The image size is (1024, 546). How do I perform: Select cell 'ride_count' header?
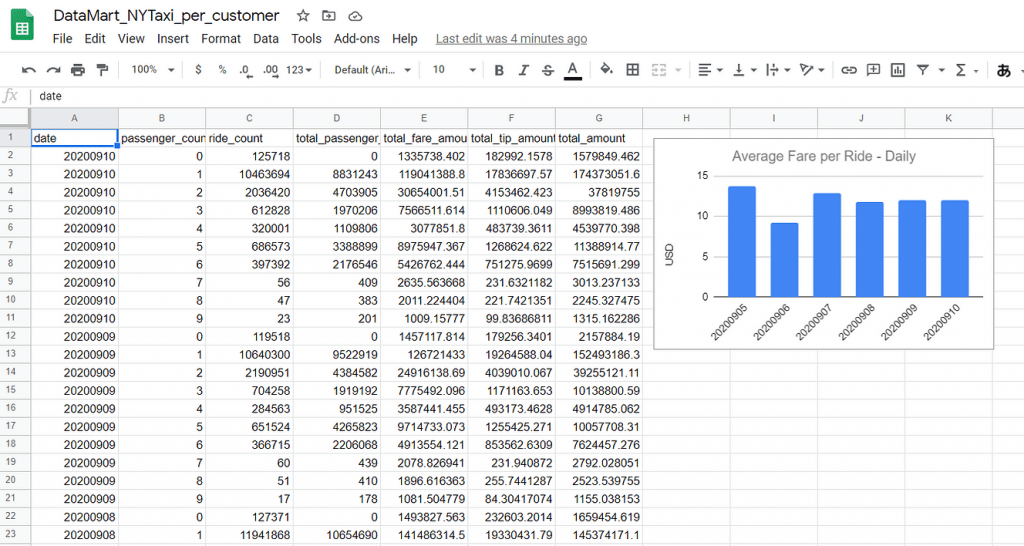tap(249, 138)
